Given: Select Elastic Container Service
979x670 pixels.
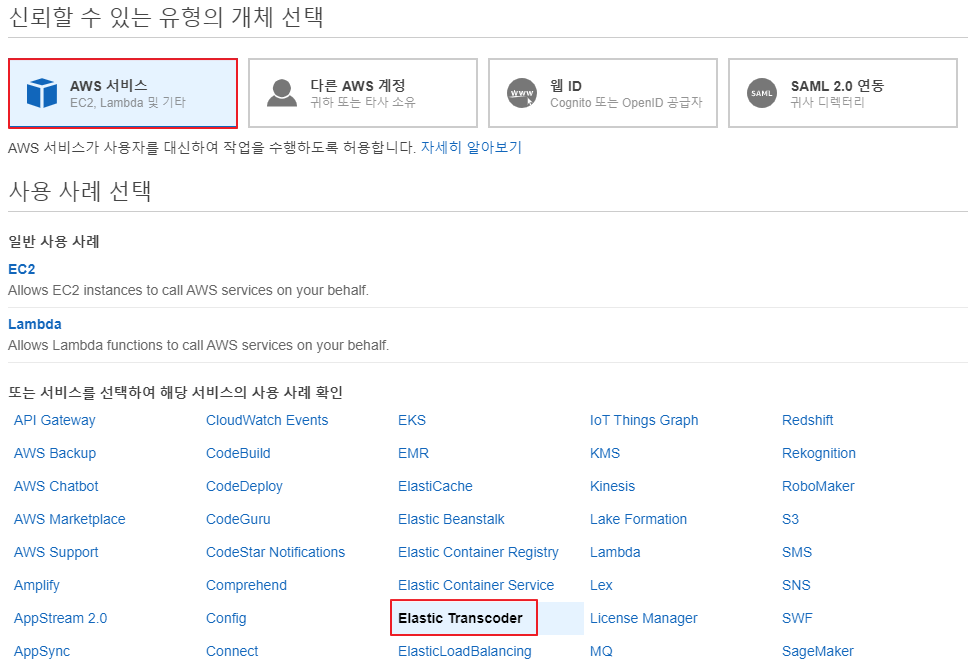Looking at the screenshot, I should click(476, 586).
